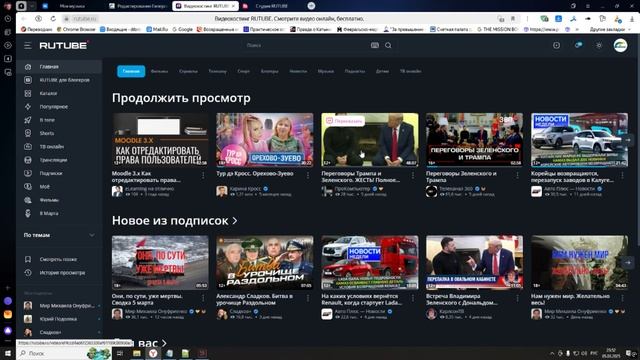Viewport: 640px width, 360px height.
Task: Toggle the theme sun icon in header
Action: tap(599, 45)
